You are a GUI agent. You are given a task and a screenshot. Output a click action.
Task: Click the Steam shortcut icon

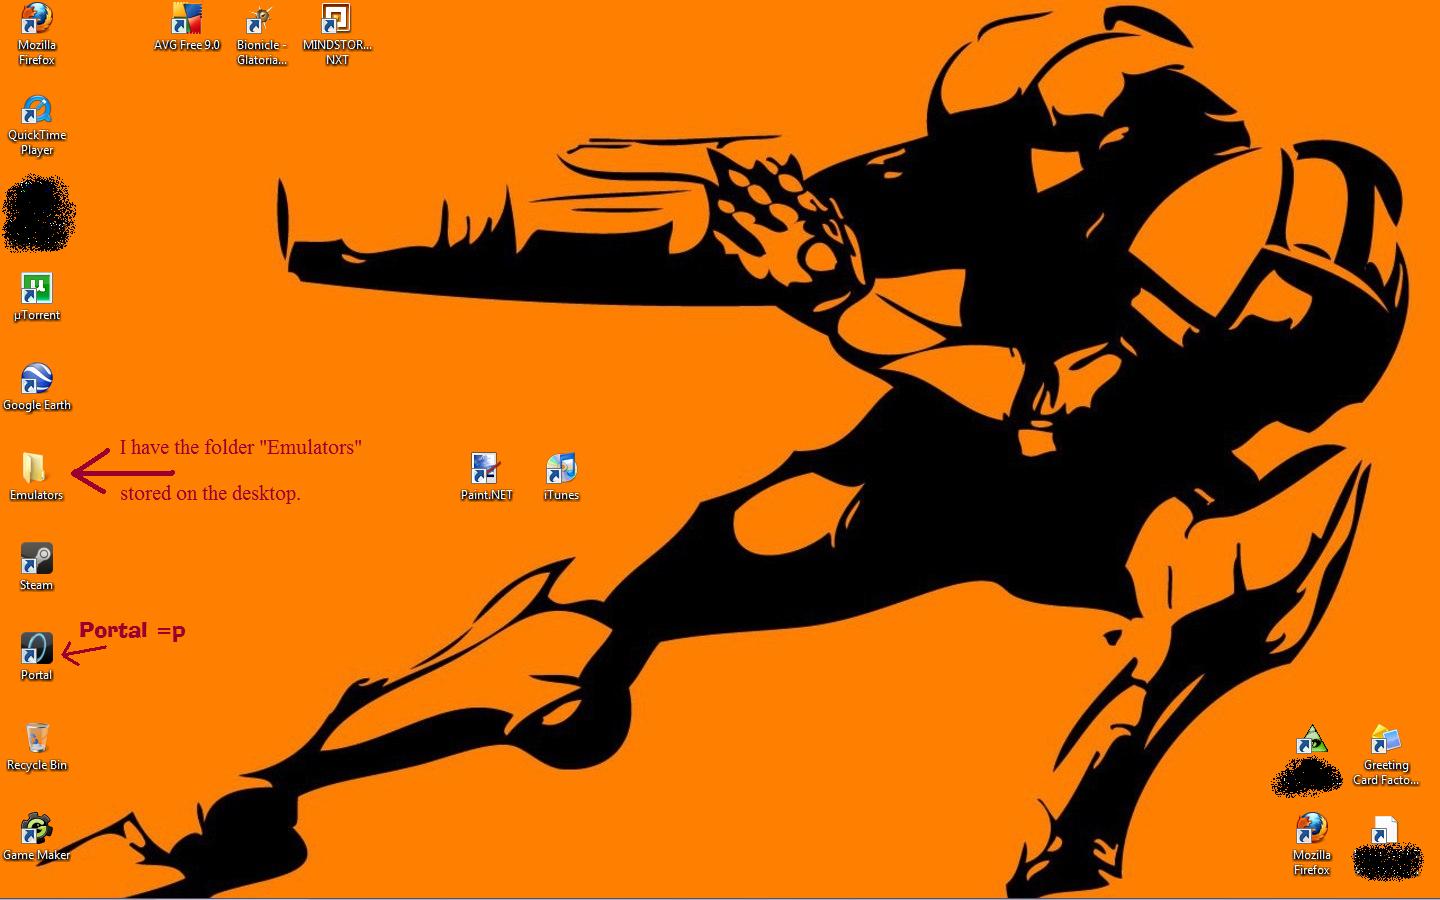[37, 567]
